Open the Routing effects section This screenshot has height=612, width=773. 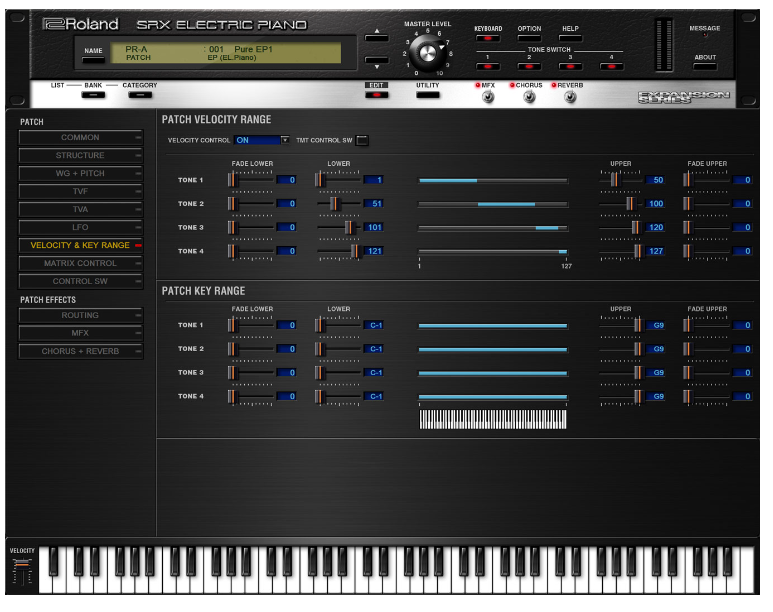[x=80, y=315]
